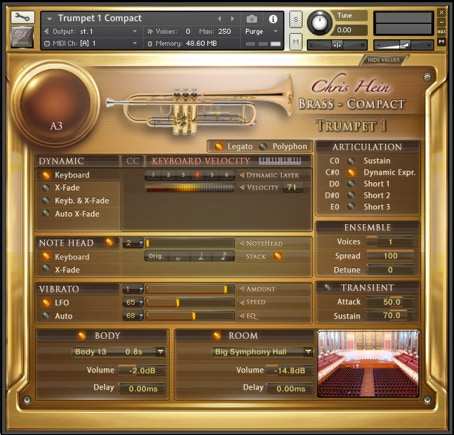This screenshot has height=435, width=454.
Task: Click the Dynamic Layer selector strip
Action: tap(190, 175)
